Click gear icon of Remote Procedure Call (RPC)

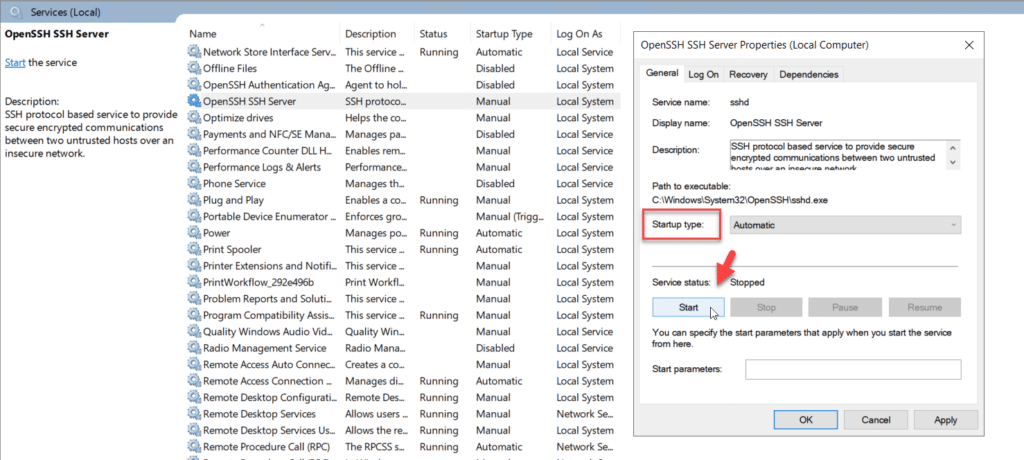(x=194, y=447)
